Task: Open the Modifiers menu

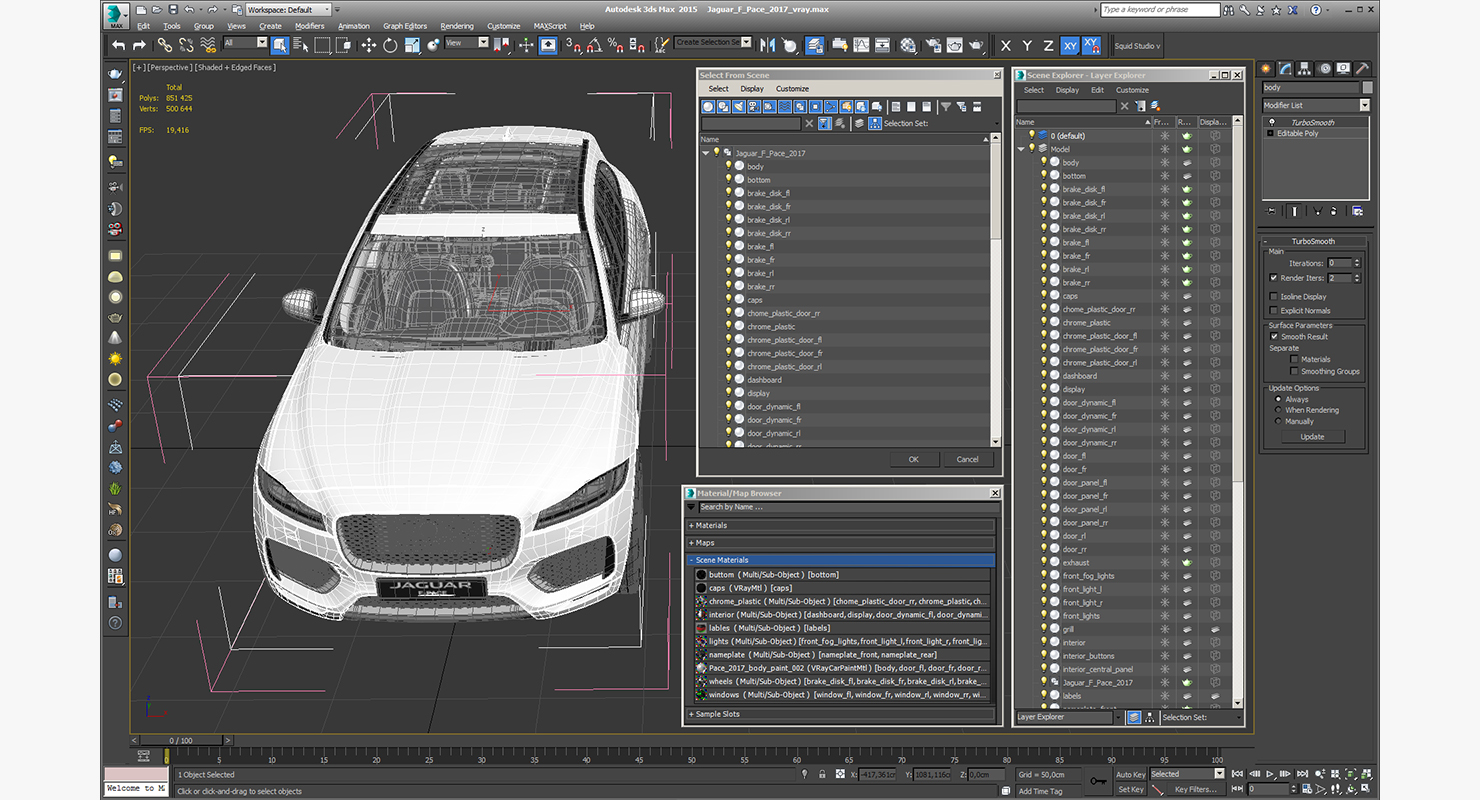Action: (309, 26)
